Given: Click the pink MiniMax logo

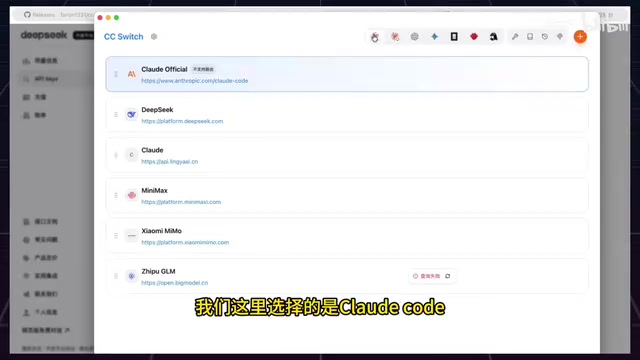Looking at the screenshot, I should click(131, 196).
